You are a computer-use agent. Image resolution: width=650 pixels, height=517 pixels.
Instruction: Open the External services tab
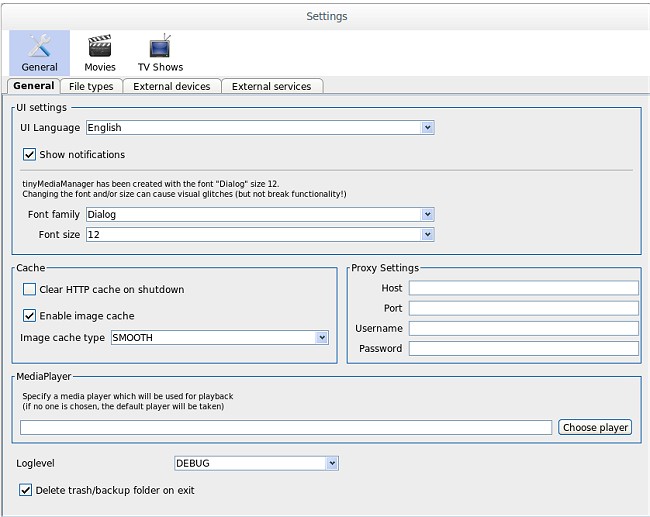point(271,87)
